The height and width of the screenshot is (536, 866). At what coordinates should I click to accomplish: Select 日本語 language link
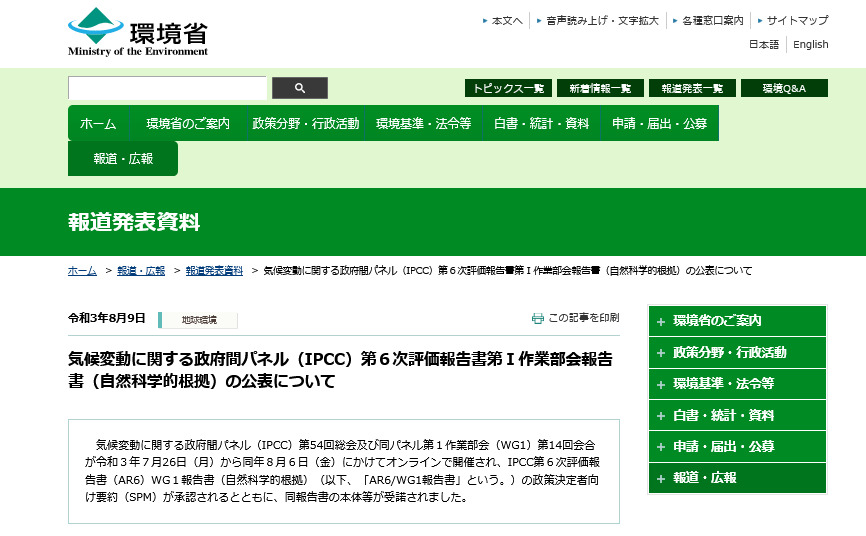(x=764, y=45)
